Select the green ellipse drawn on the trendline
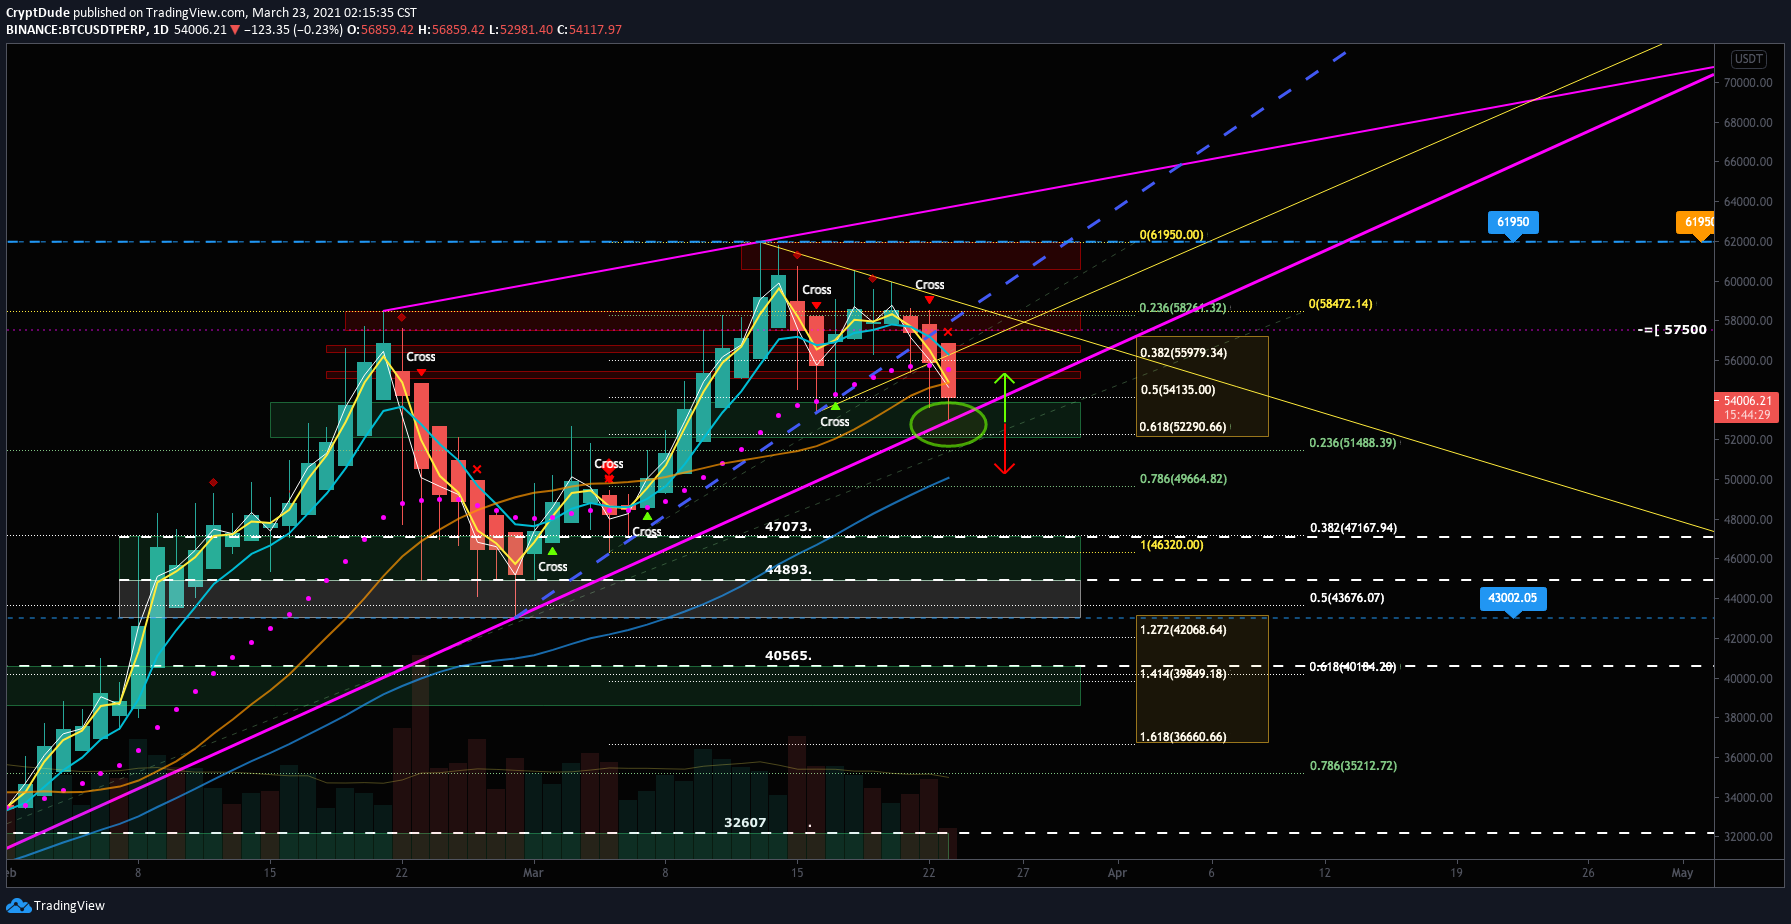The height and width of the screenshot is (924, 1791). (948, 424)
